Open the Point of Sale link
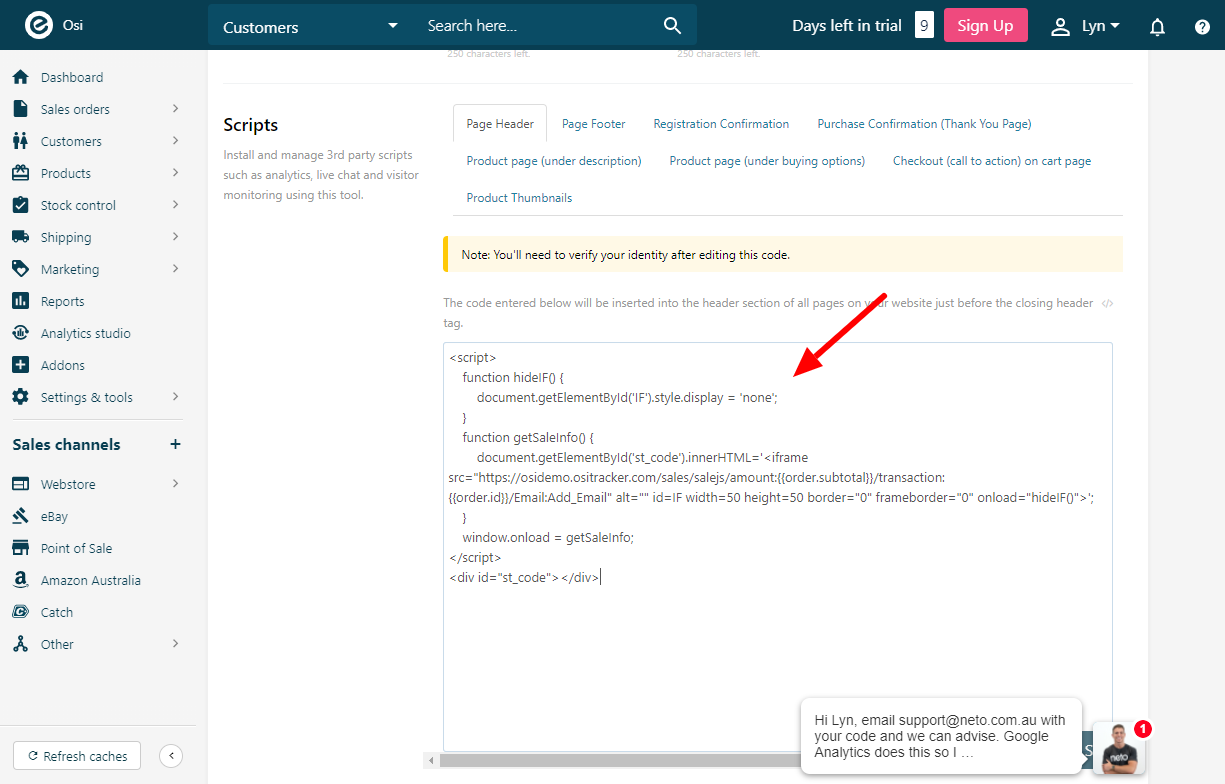The height and width of the screenshot is (784, 1225). pyautogui.click(x=77, y=548)
